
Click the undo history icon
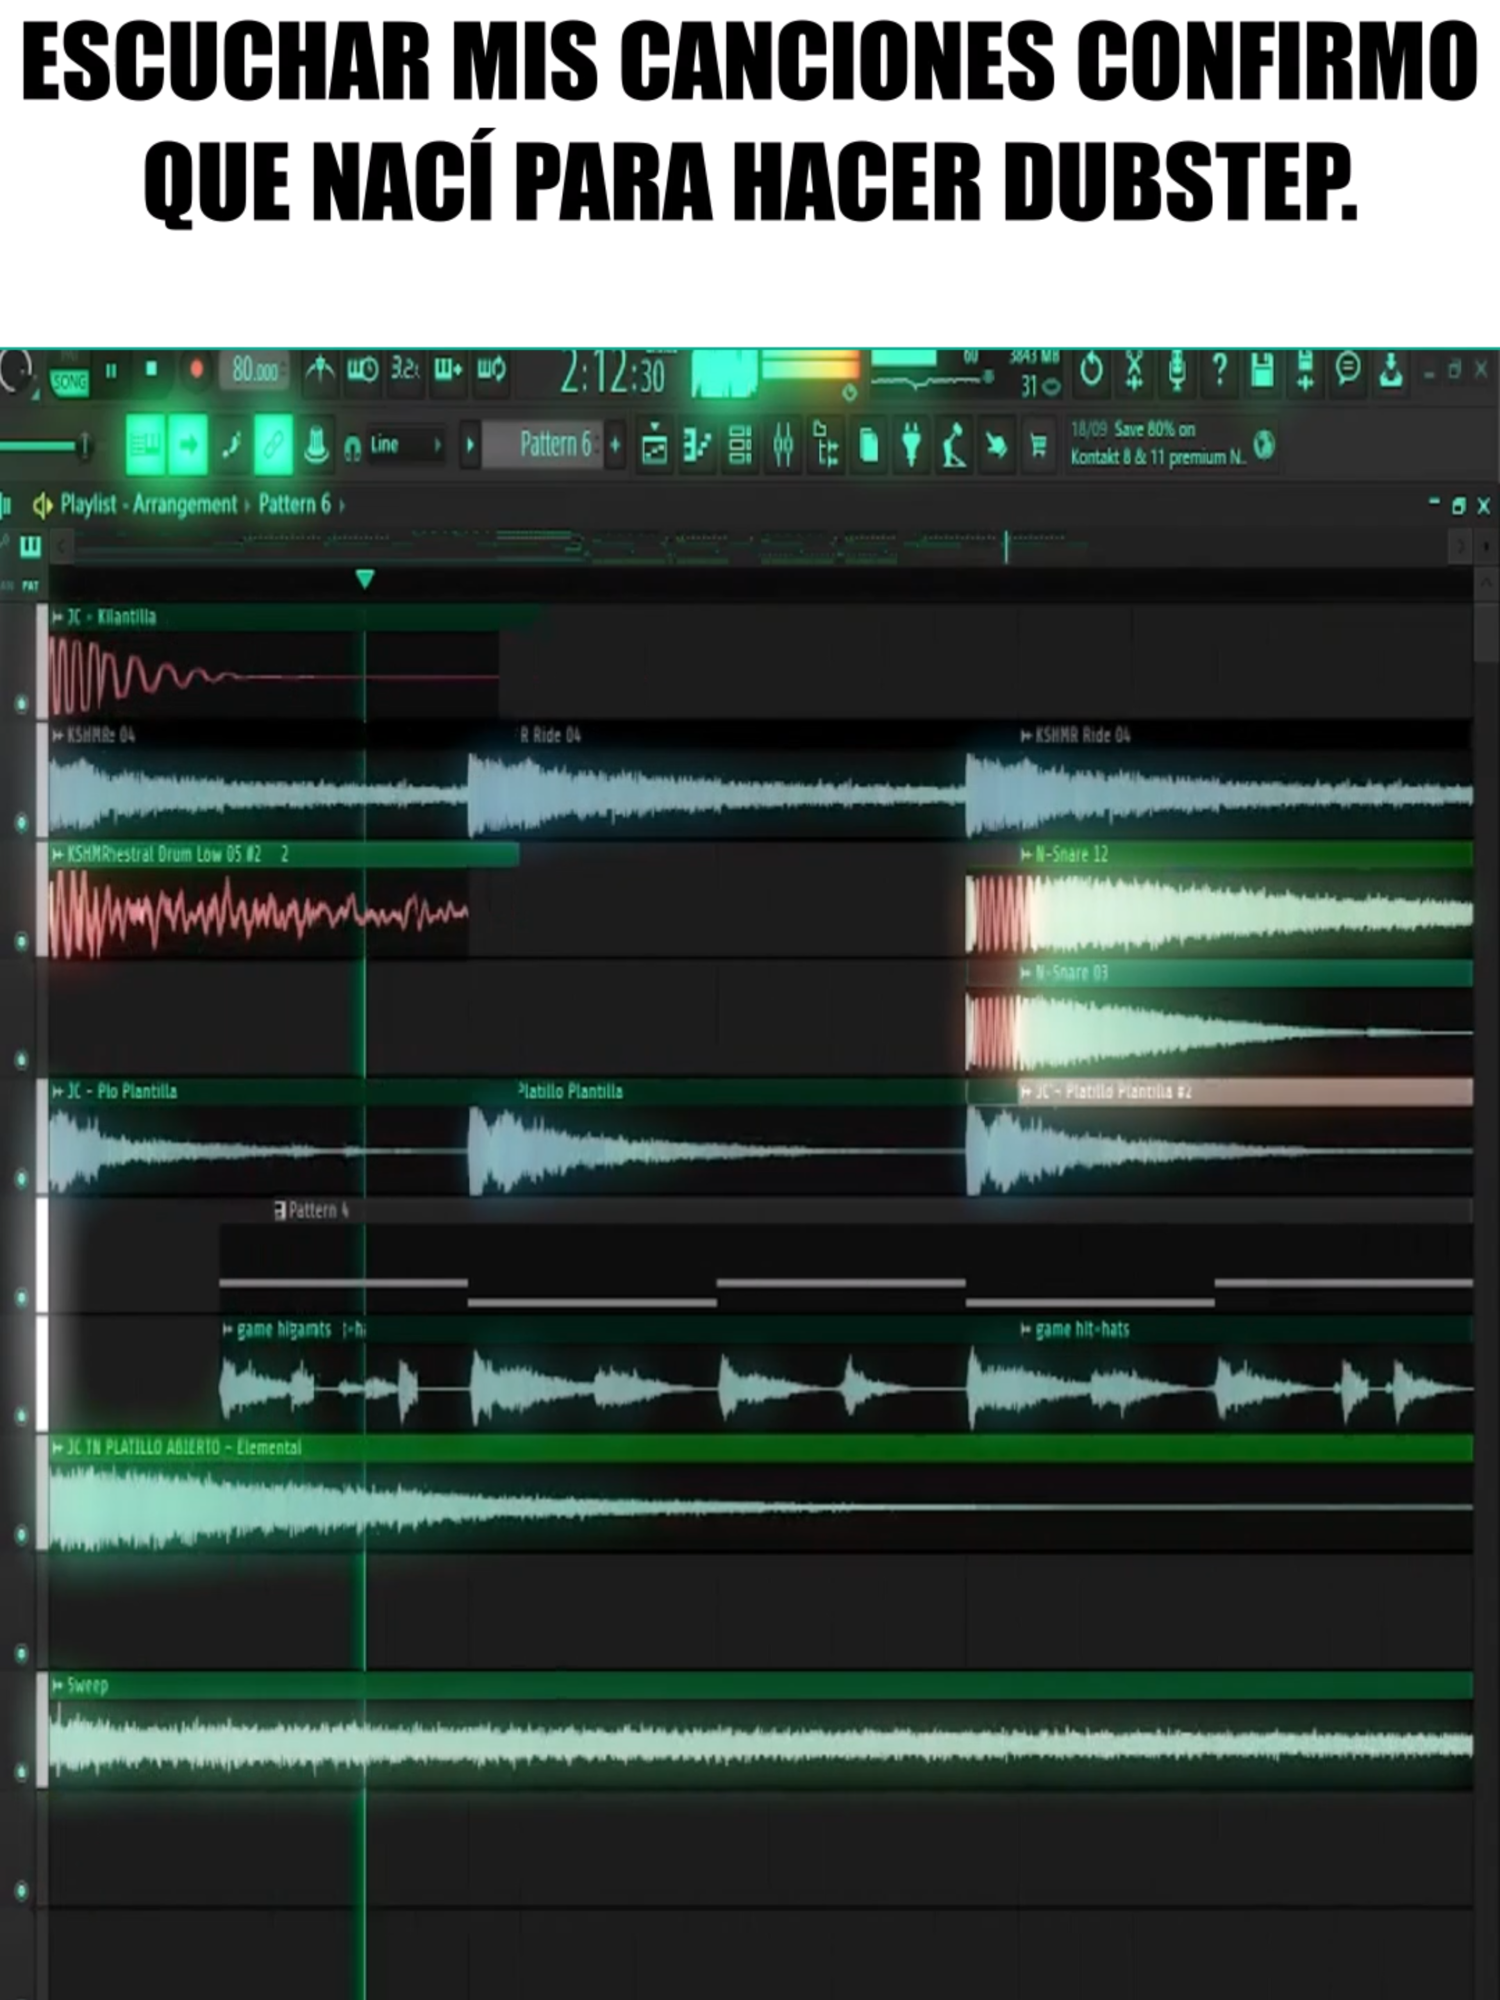(1091, 370)
